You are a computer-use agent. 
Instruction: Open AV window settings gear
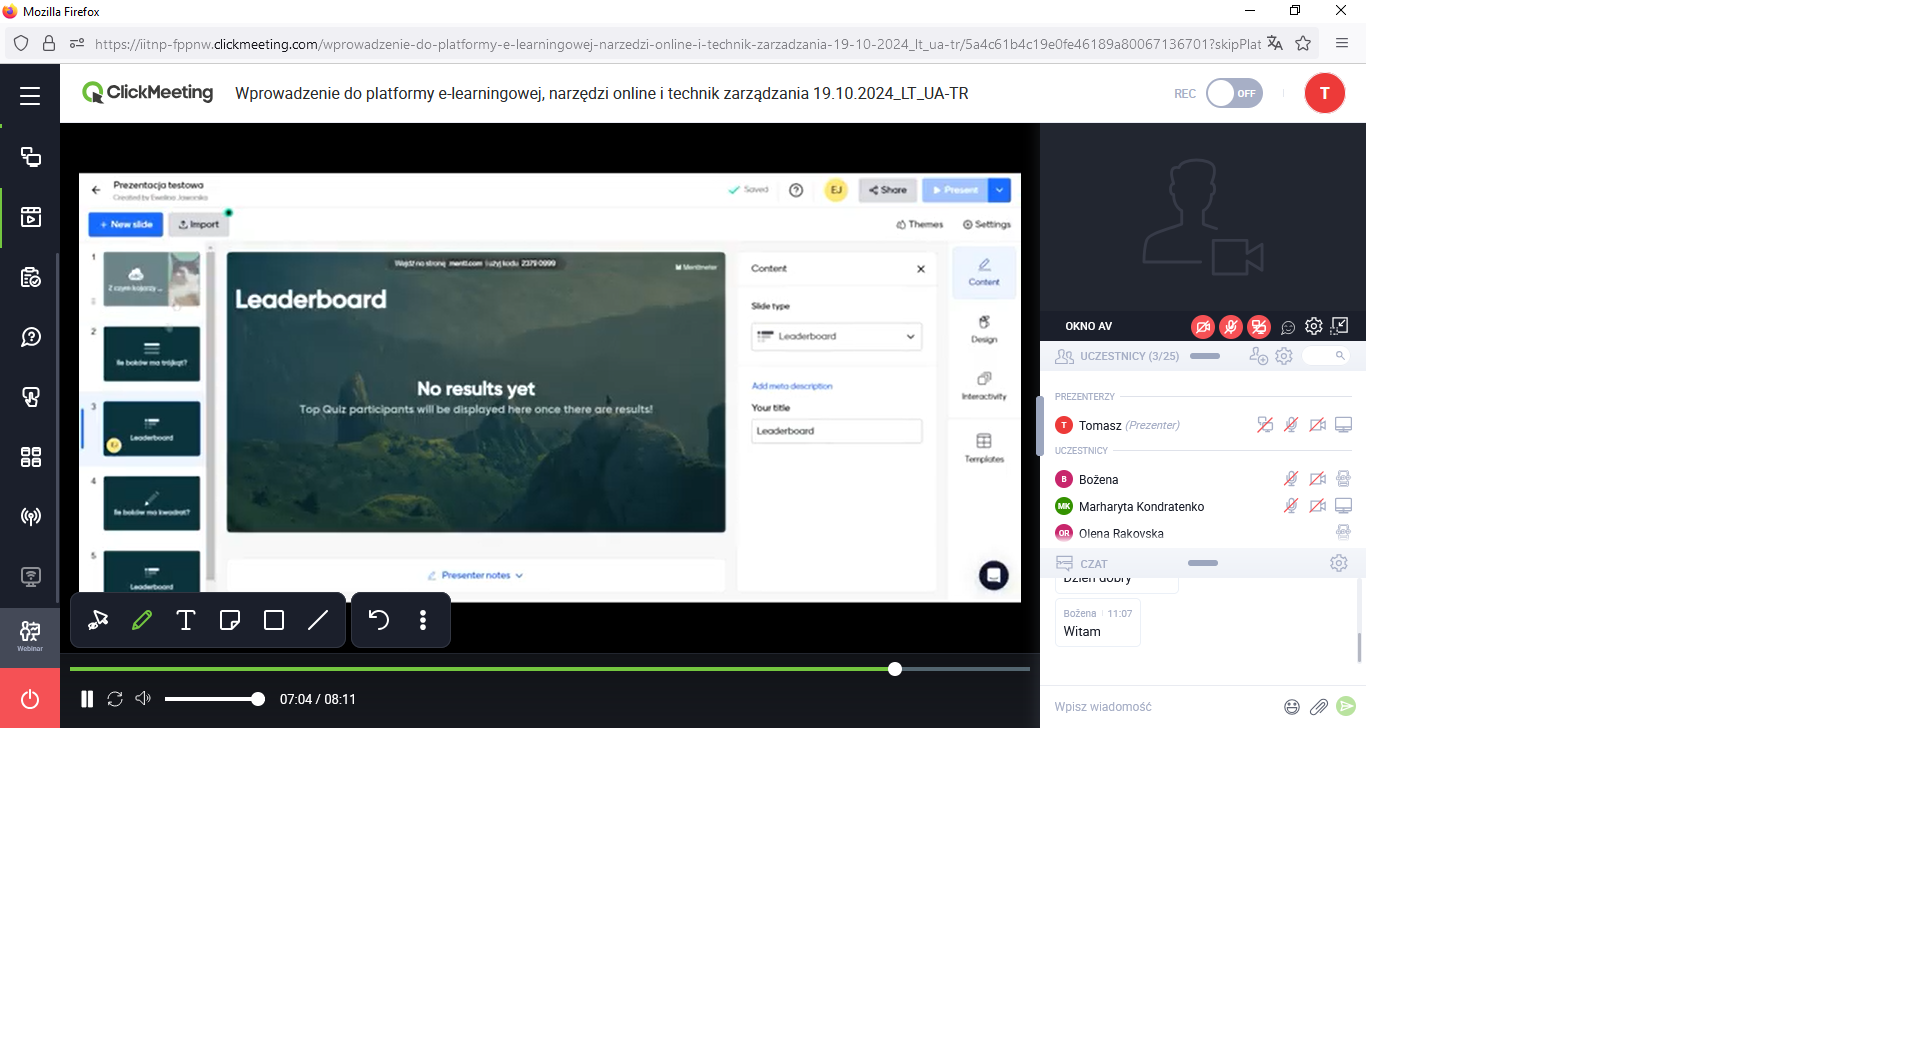[1314, 326]
